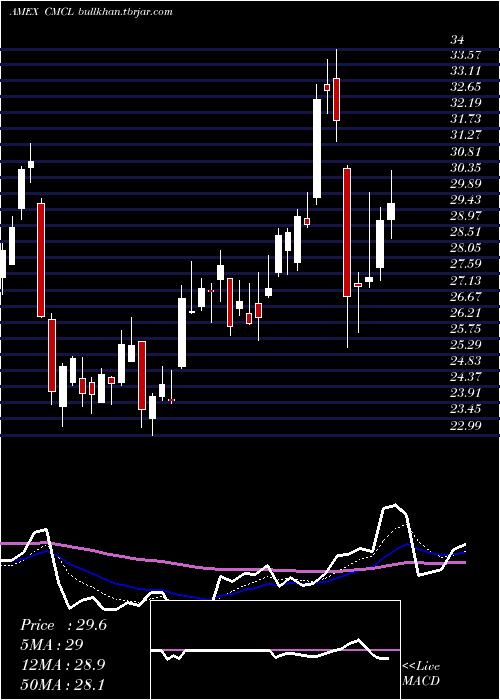Click the MACD inset chart box
This screenshot has height=700, width=500.
click(x=275, y=650)
